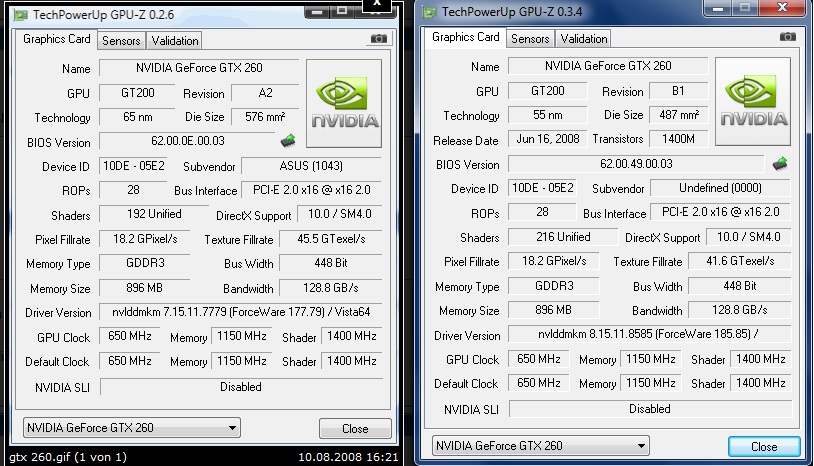Click the Shaders value 216 Unified
The image size is (814, 466).
pos(563,237)
